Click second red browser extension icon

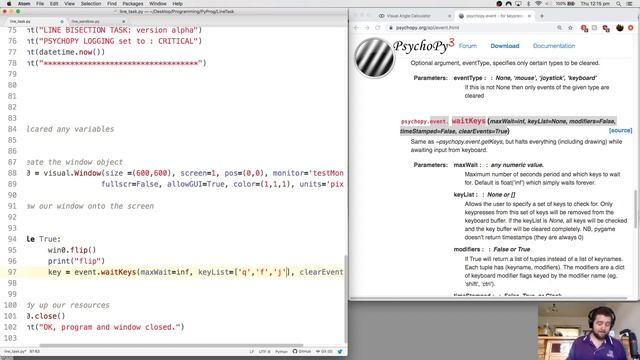(x=606, y=28)
